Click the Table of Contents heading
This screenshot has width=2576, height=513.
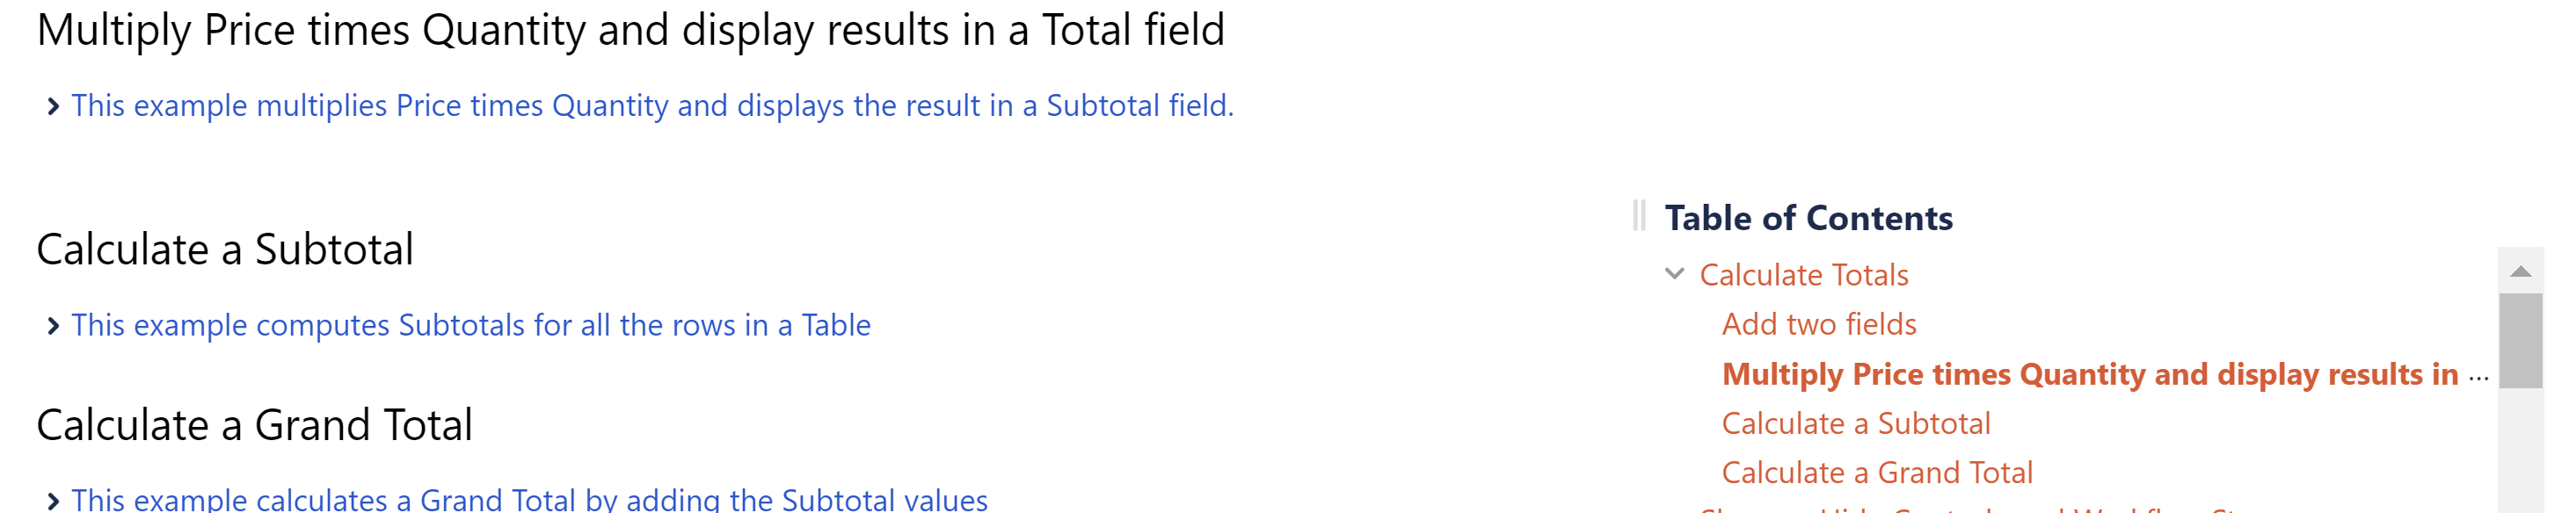(1808, 218)
